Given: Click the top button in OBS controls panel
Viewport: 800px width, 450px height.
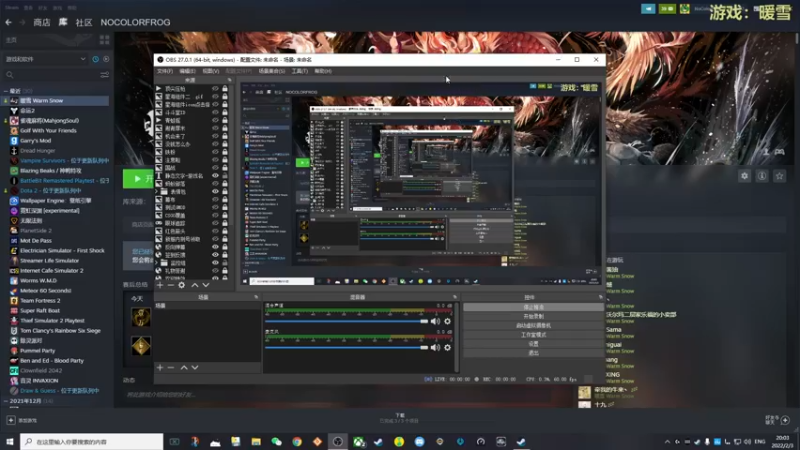Looking at the screenshot, I should 533,307.
